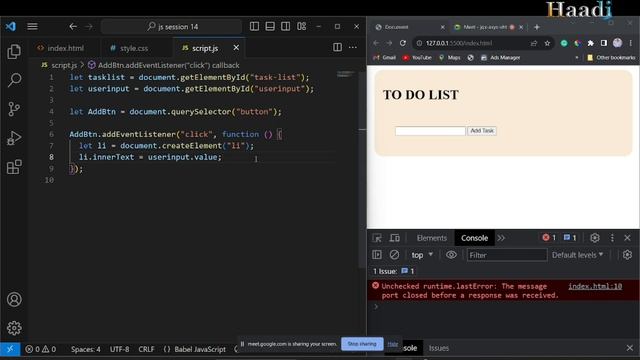Clear the console
The height and width of the screenshot is (360, 640).
[x=394, y=255]
